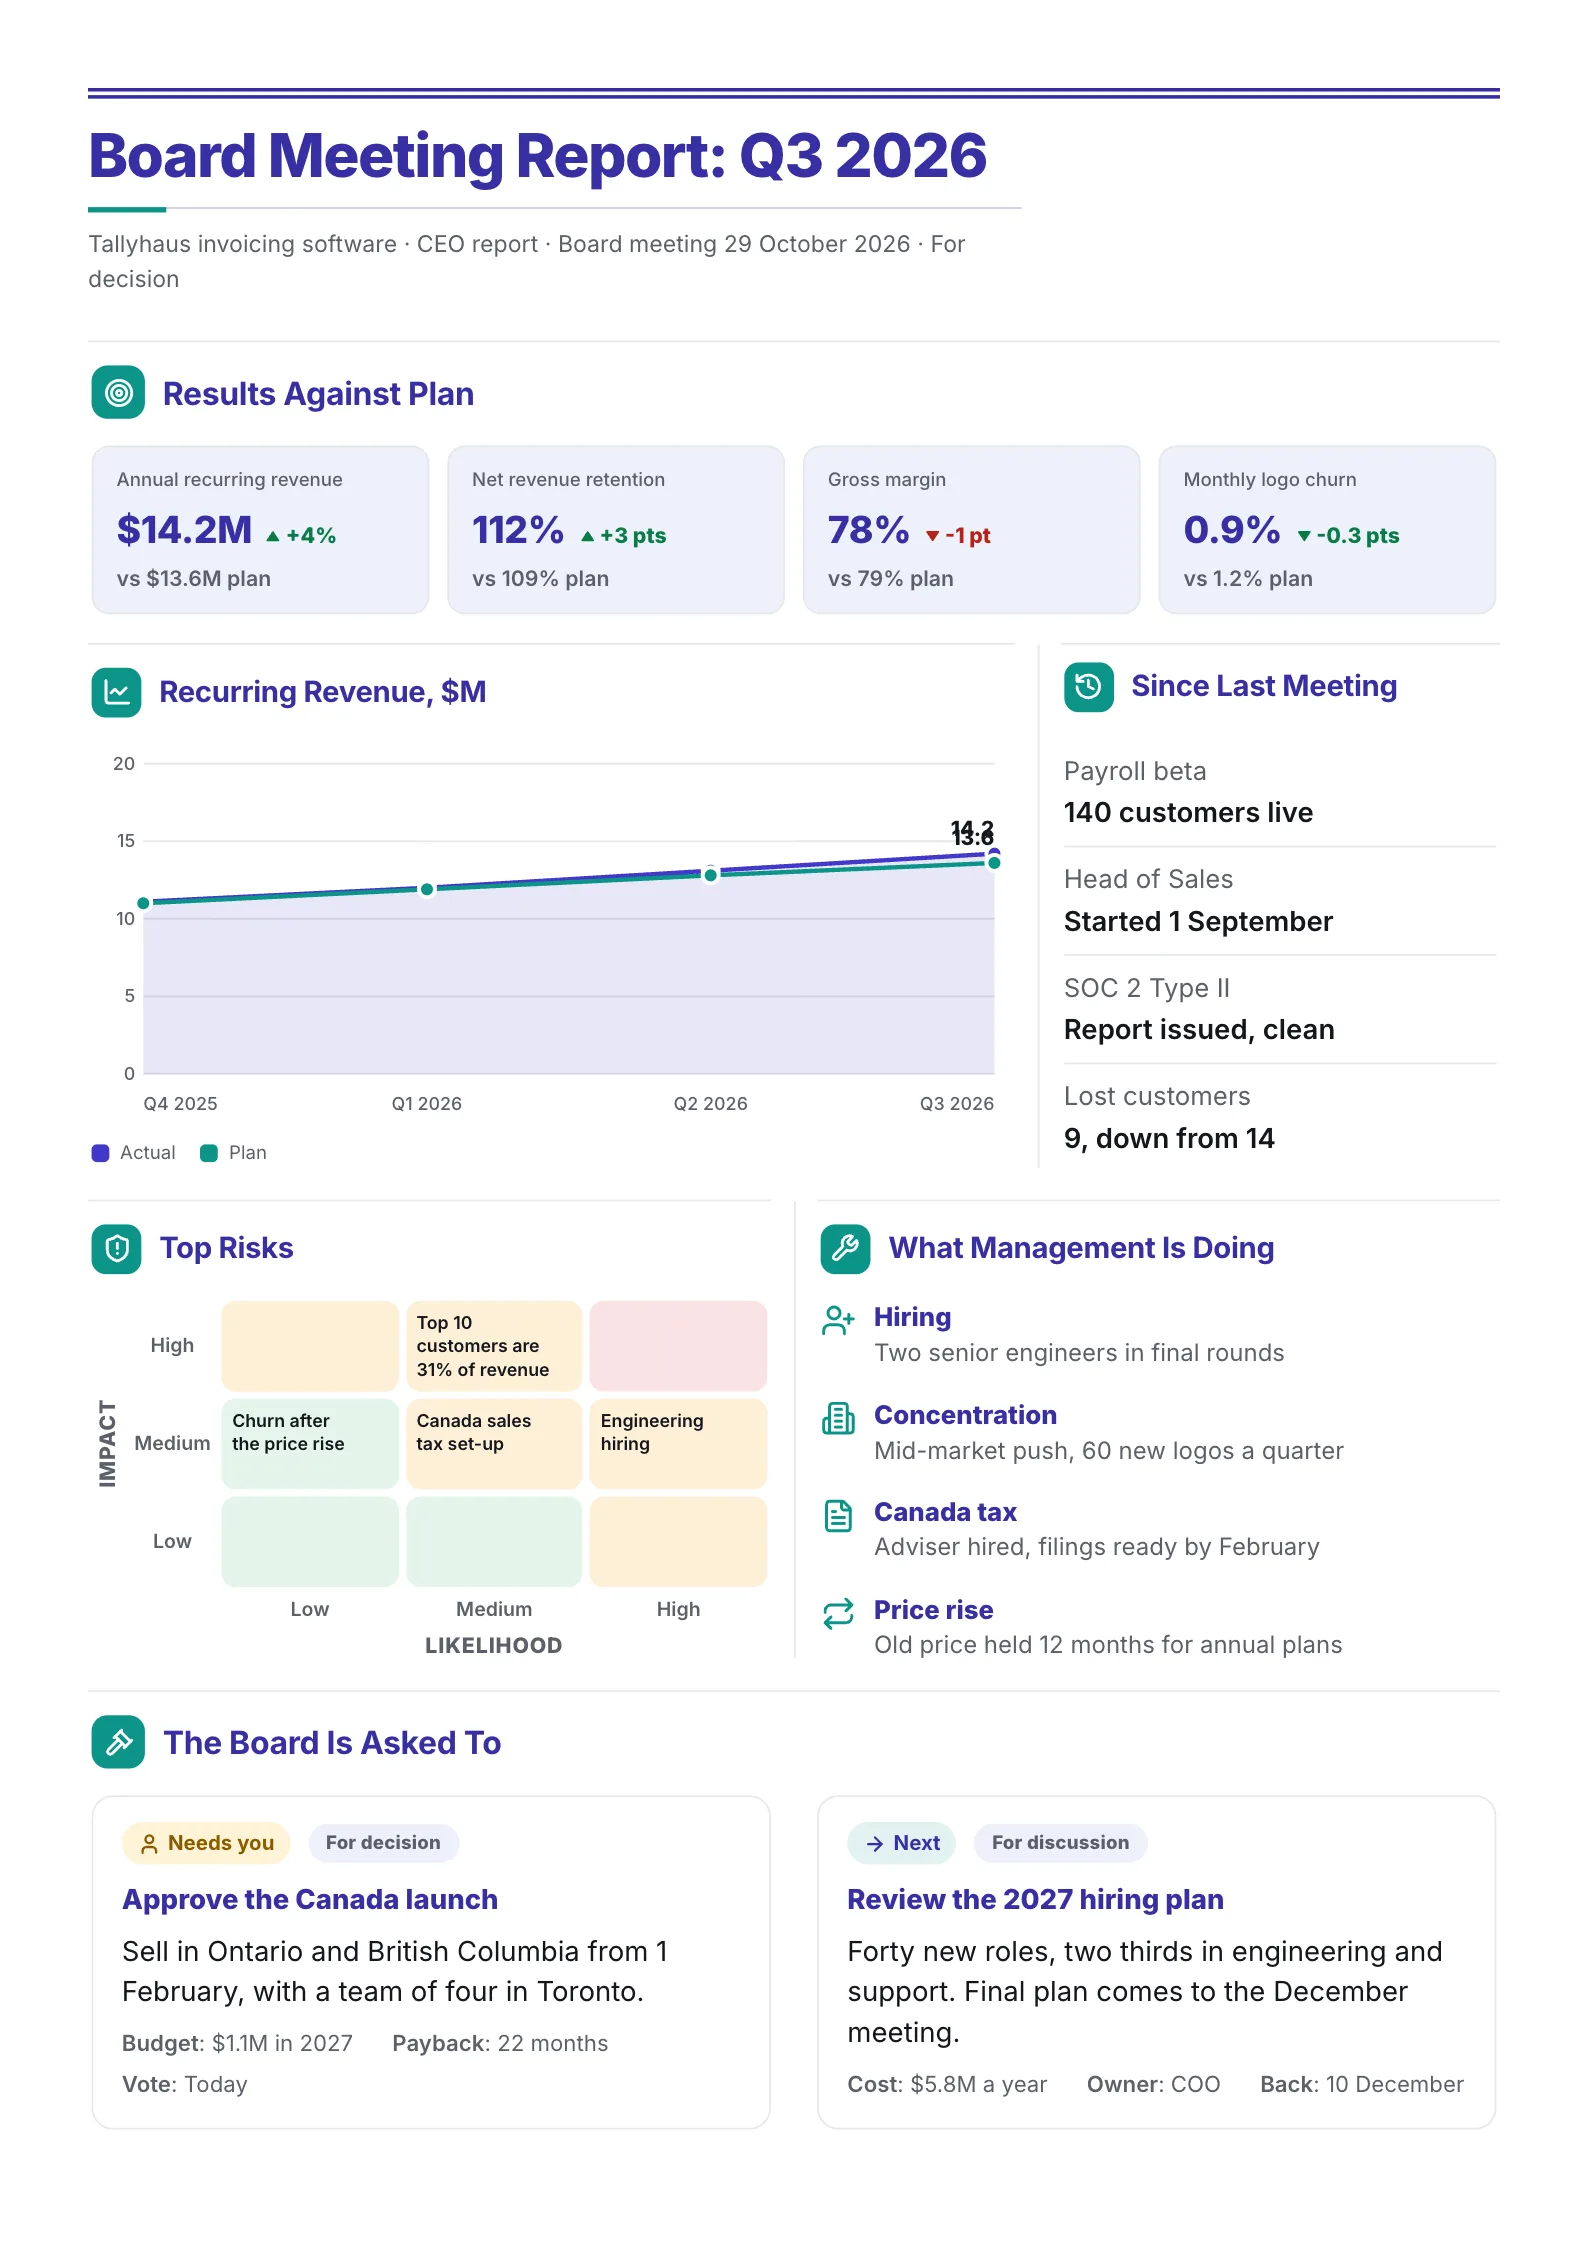The height and width of the screenshot is (2246, 1588).
Task: Click the Plan legend color swatch
Action: (x=209, y=1153)
